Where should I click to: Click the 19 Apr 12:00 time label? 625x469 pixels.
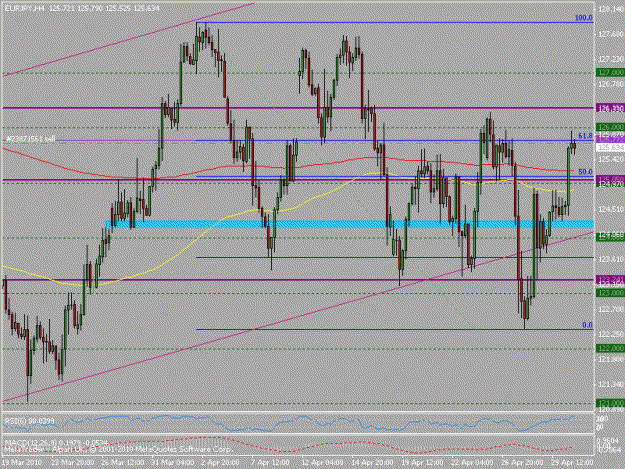click(x=422, y=463)
